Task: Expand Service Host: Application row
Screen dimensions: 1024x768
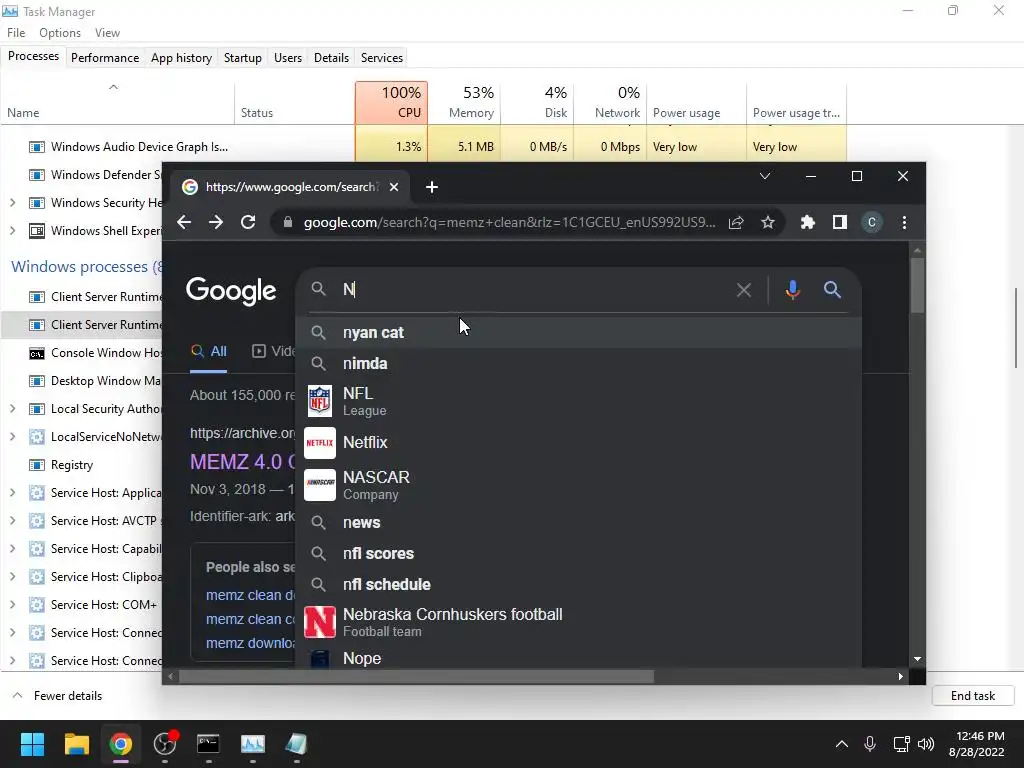Action: tap(12, 493)
